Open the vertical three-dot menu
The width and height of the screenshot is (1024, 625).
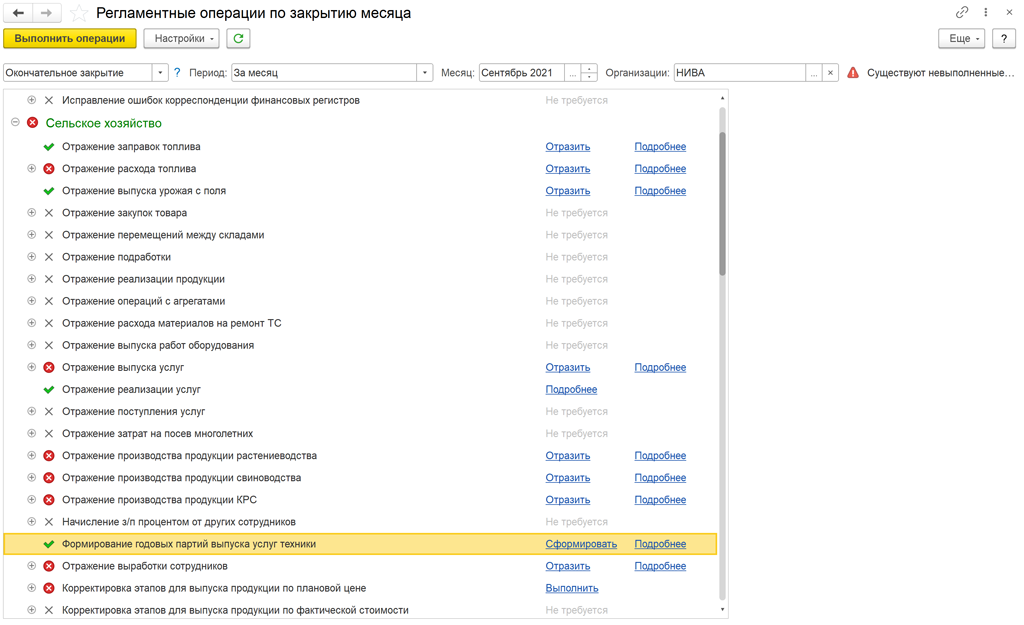[x=986, y=13]
